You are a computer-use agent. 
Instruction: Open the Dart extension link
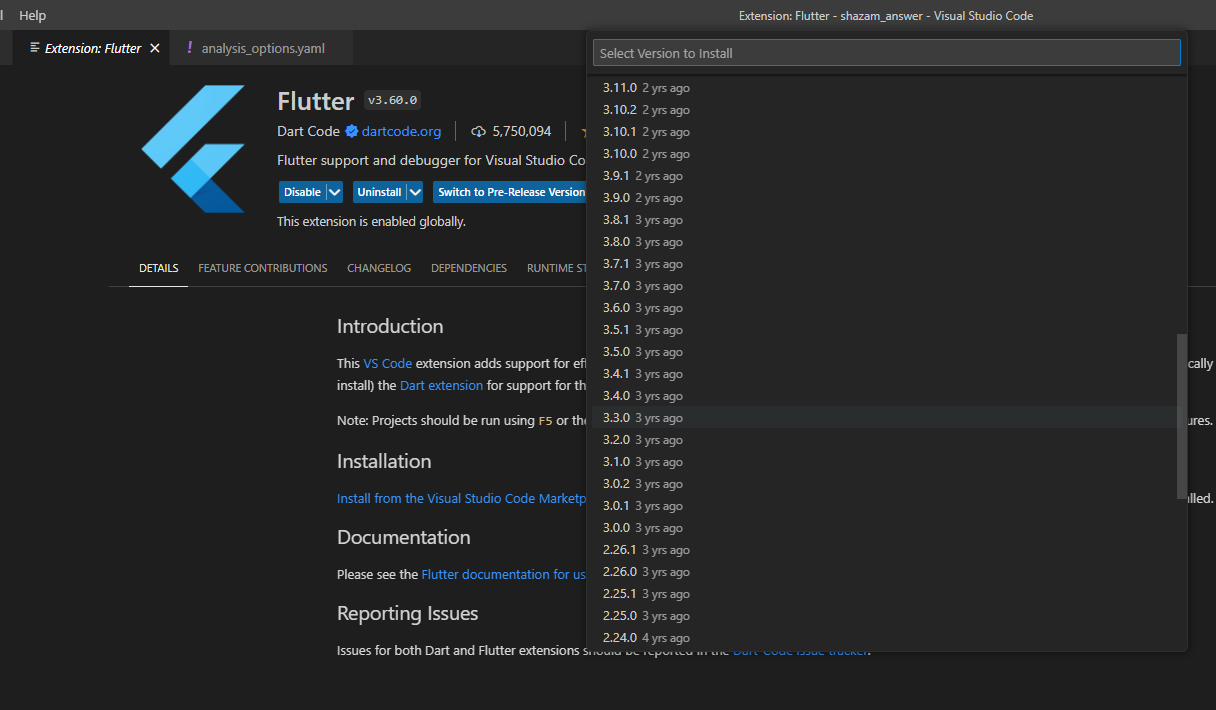tap(441, 385)
